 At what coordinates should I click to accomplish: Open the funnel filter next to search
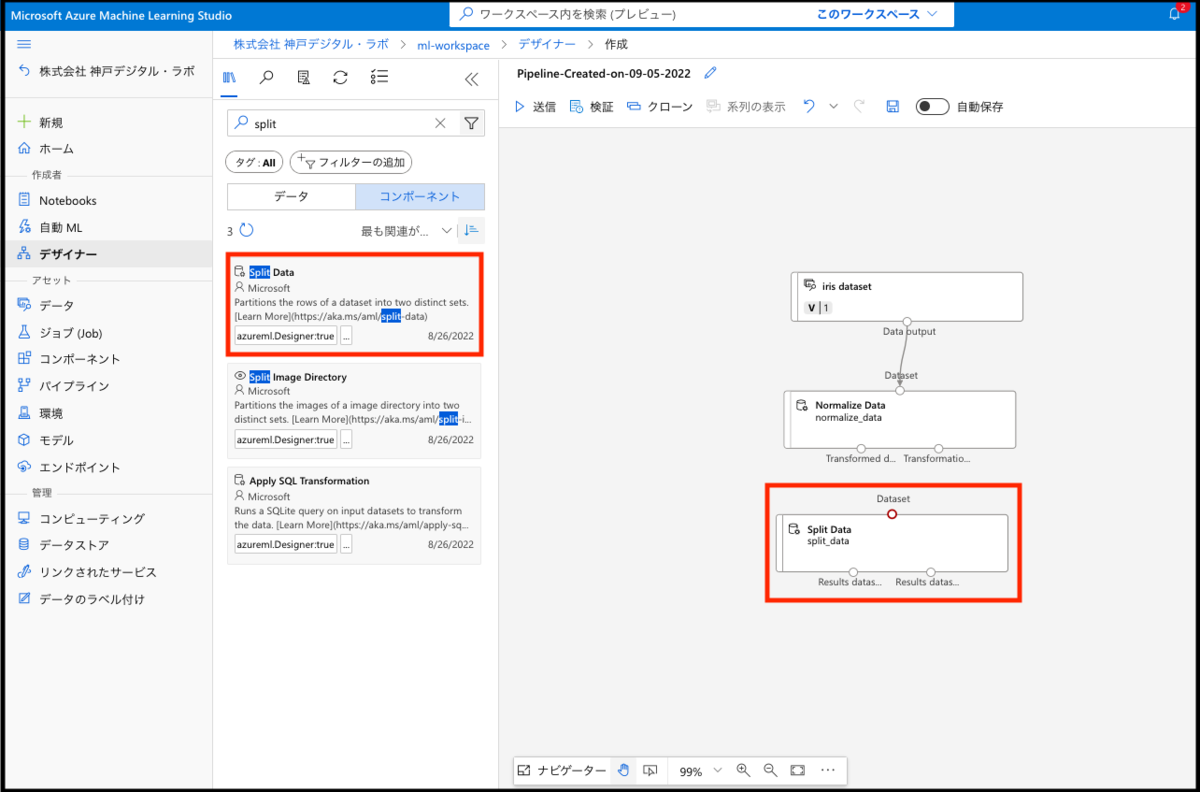[471, 124]
